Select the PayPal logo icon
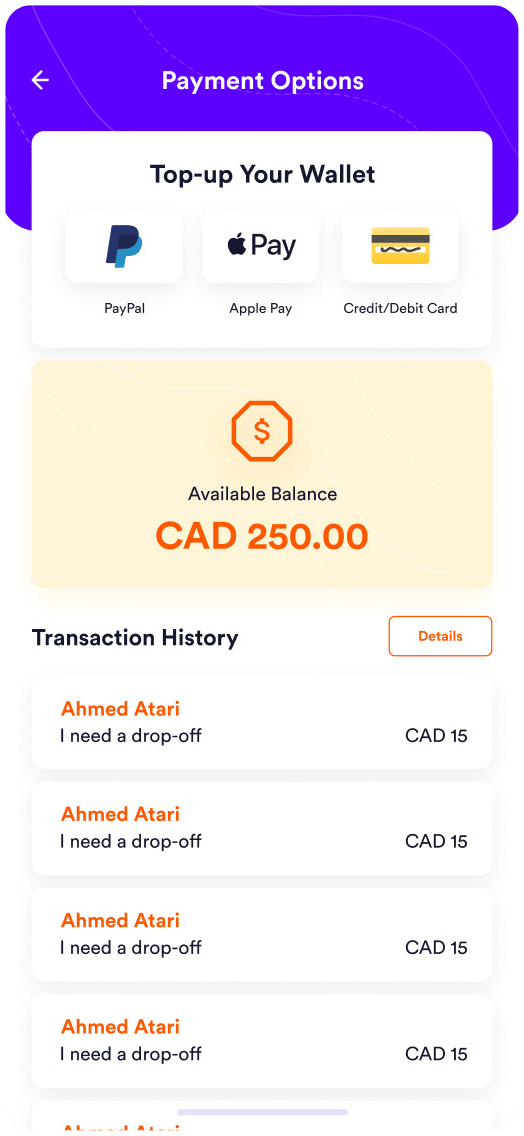524x1136 pixels. pyautogui.click(x=124, y=246)
